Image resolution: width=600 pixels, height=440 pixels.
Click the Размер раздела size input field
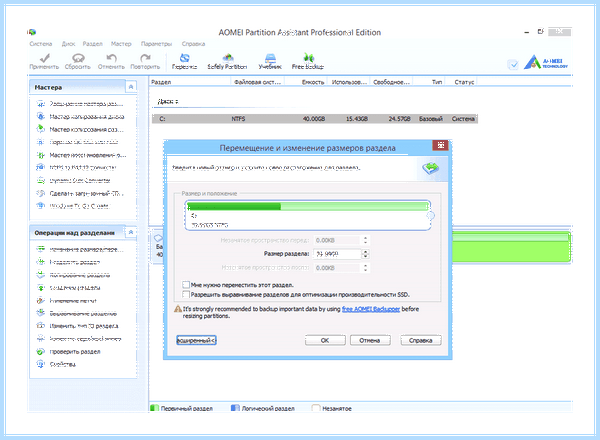pyautogui.click(x=337, y=254)
